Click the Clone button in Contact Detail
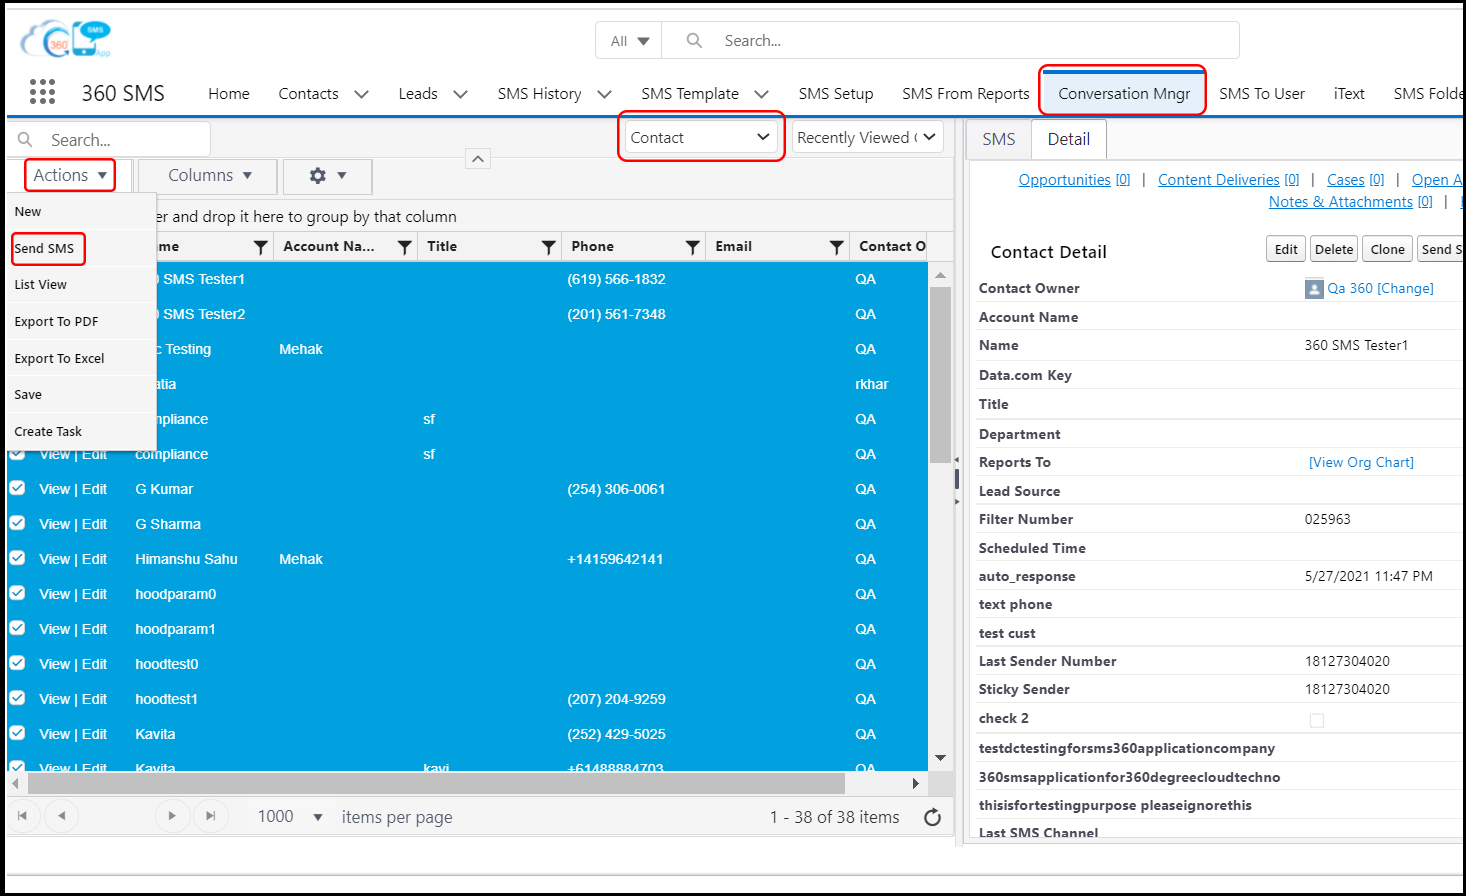1466x896 pixels. [1388, 249]
